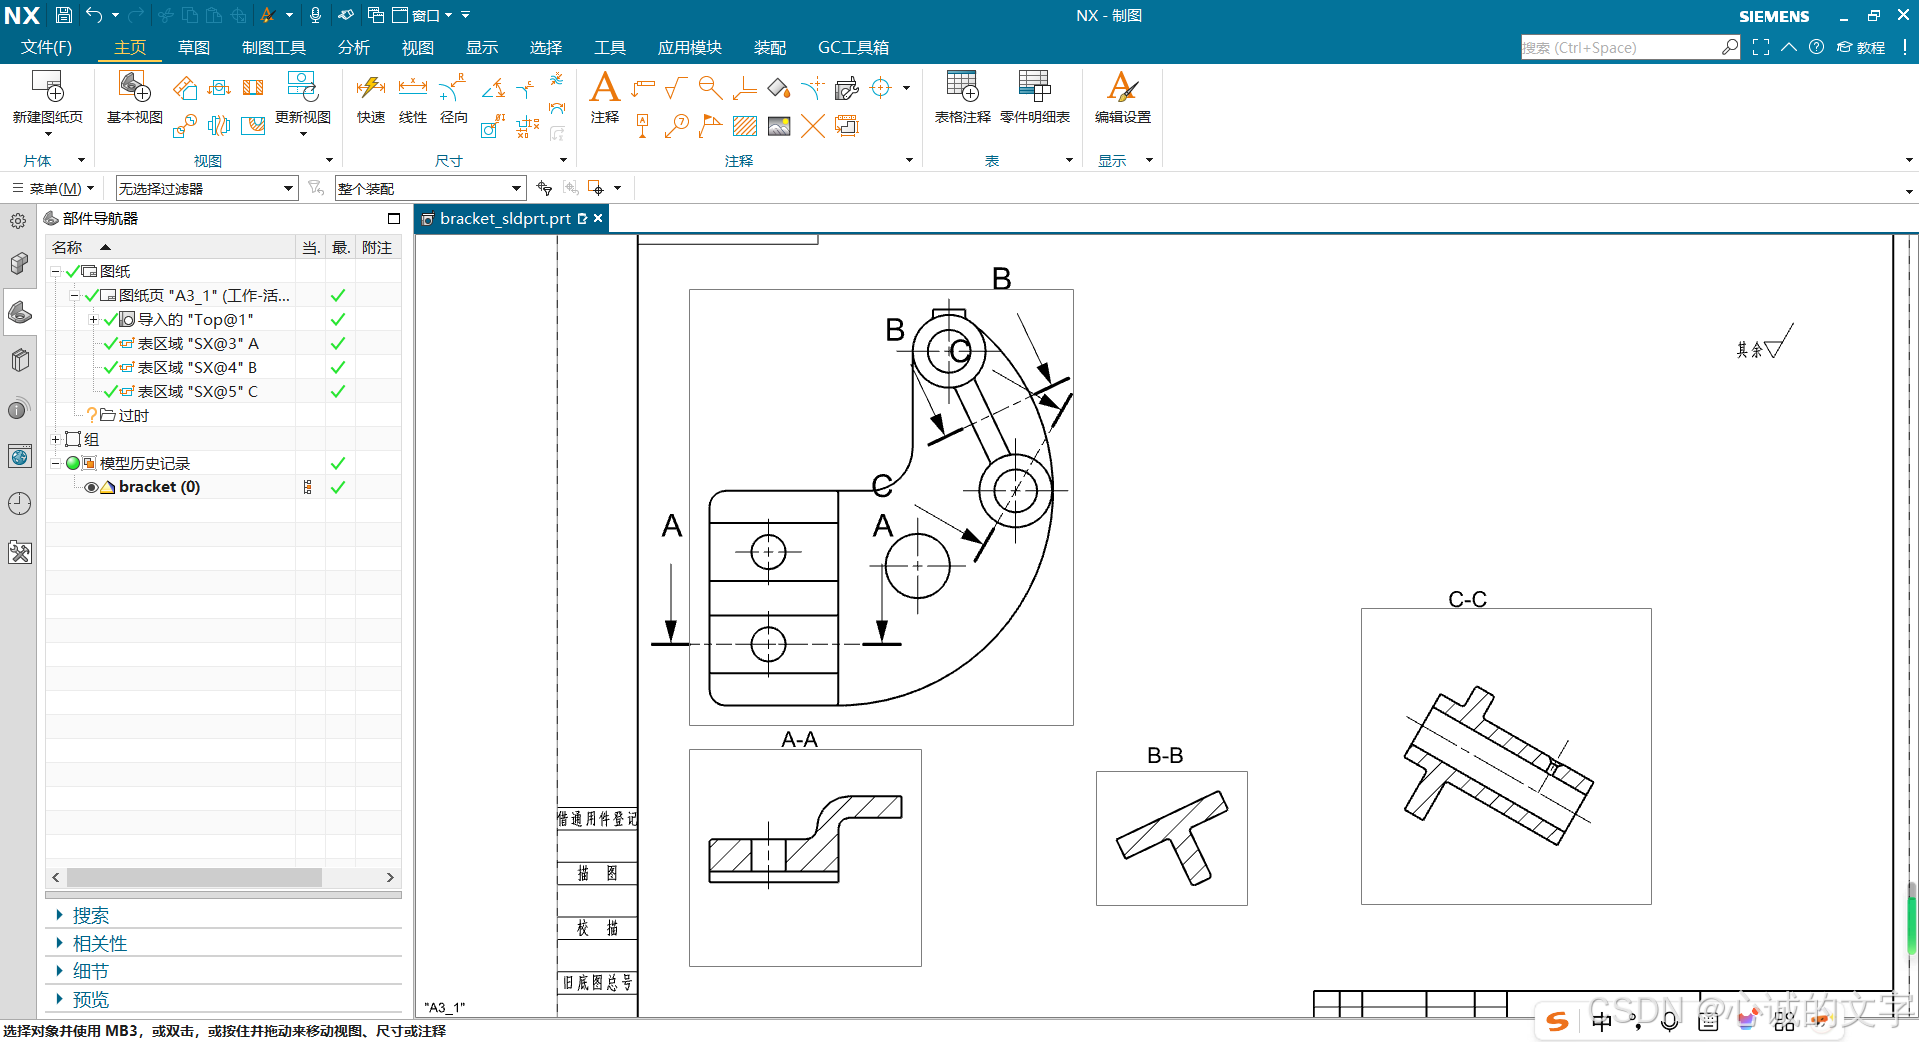Open the 菜单(M) dropdown menu

pos(54,188)
